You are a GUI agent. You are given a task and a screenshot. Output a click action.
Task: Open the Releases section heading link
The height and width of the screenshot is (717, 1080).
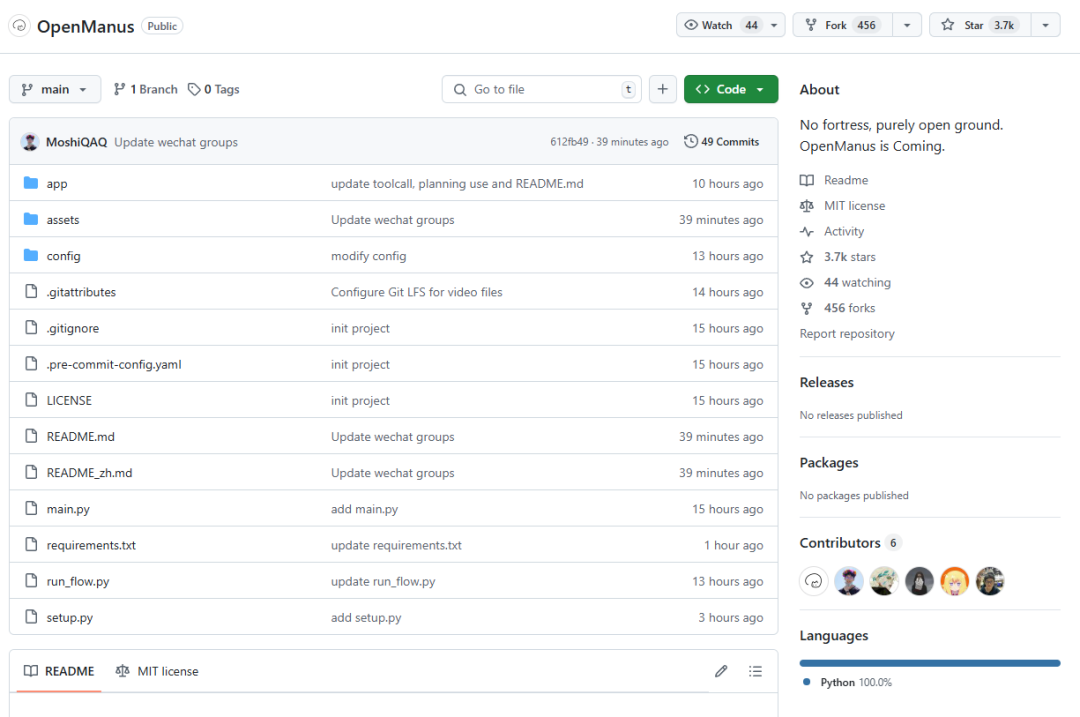coord(827,382)
